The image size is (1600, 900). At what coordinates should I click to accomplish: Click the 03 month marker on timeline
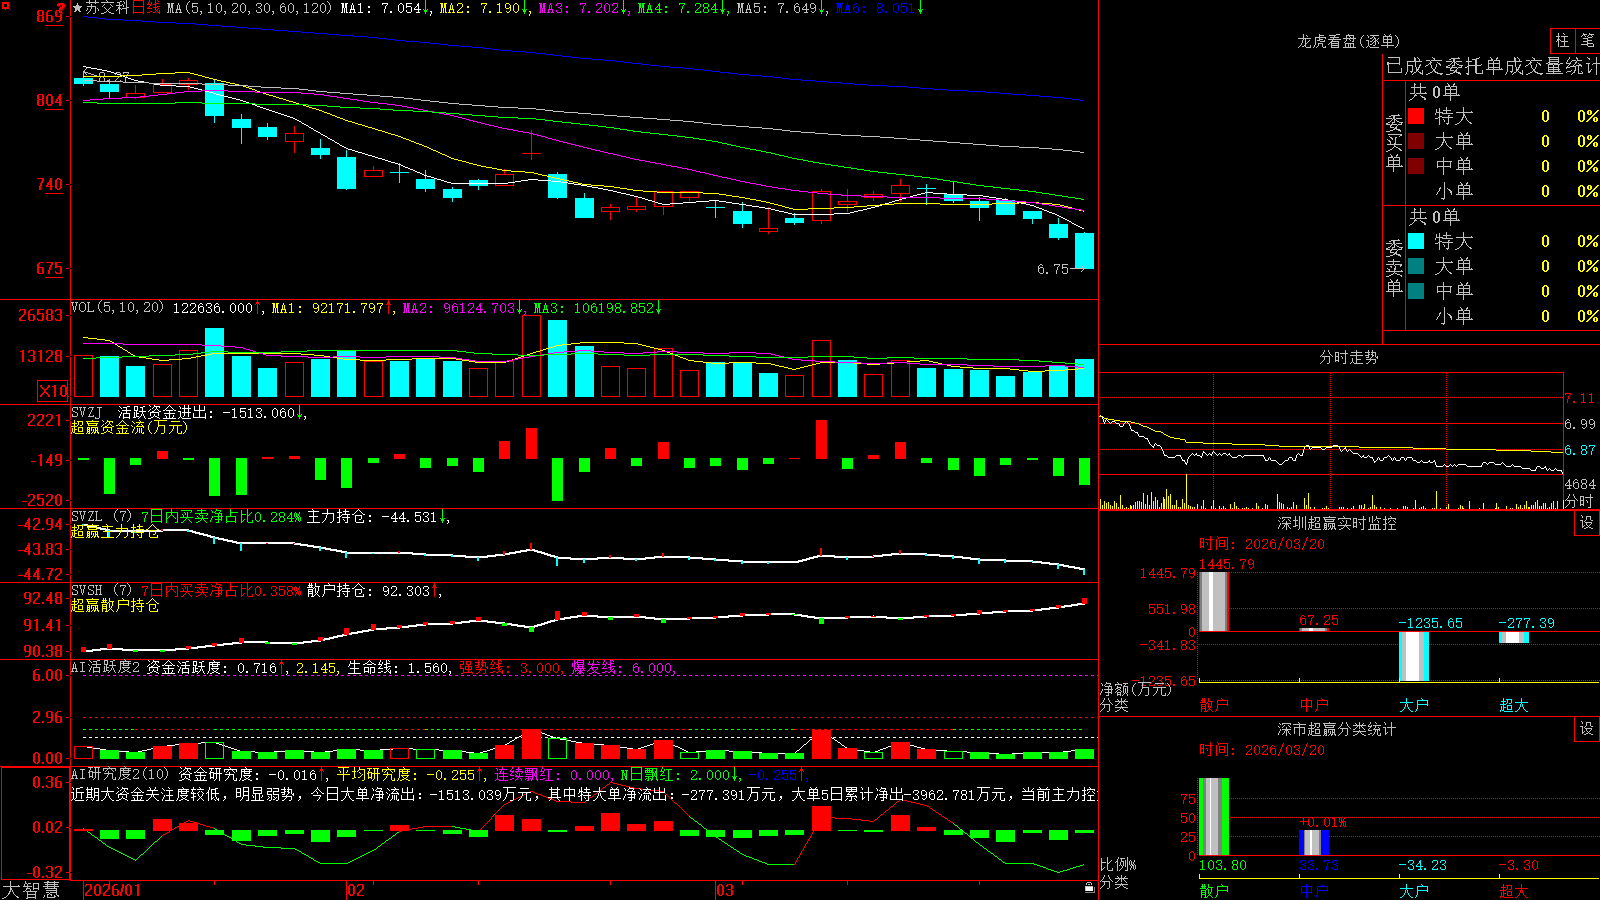point(725,890)
